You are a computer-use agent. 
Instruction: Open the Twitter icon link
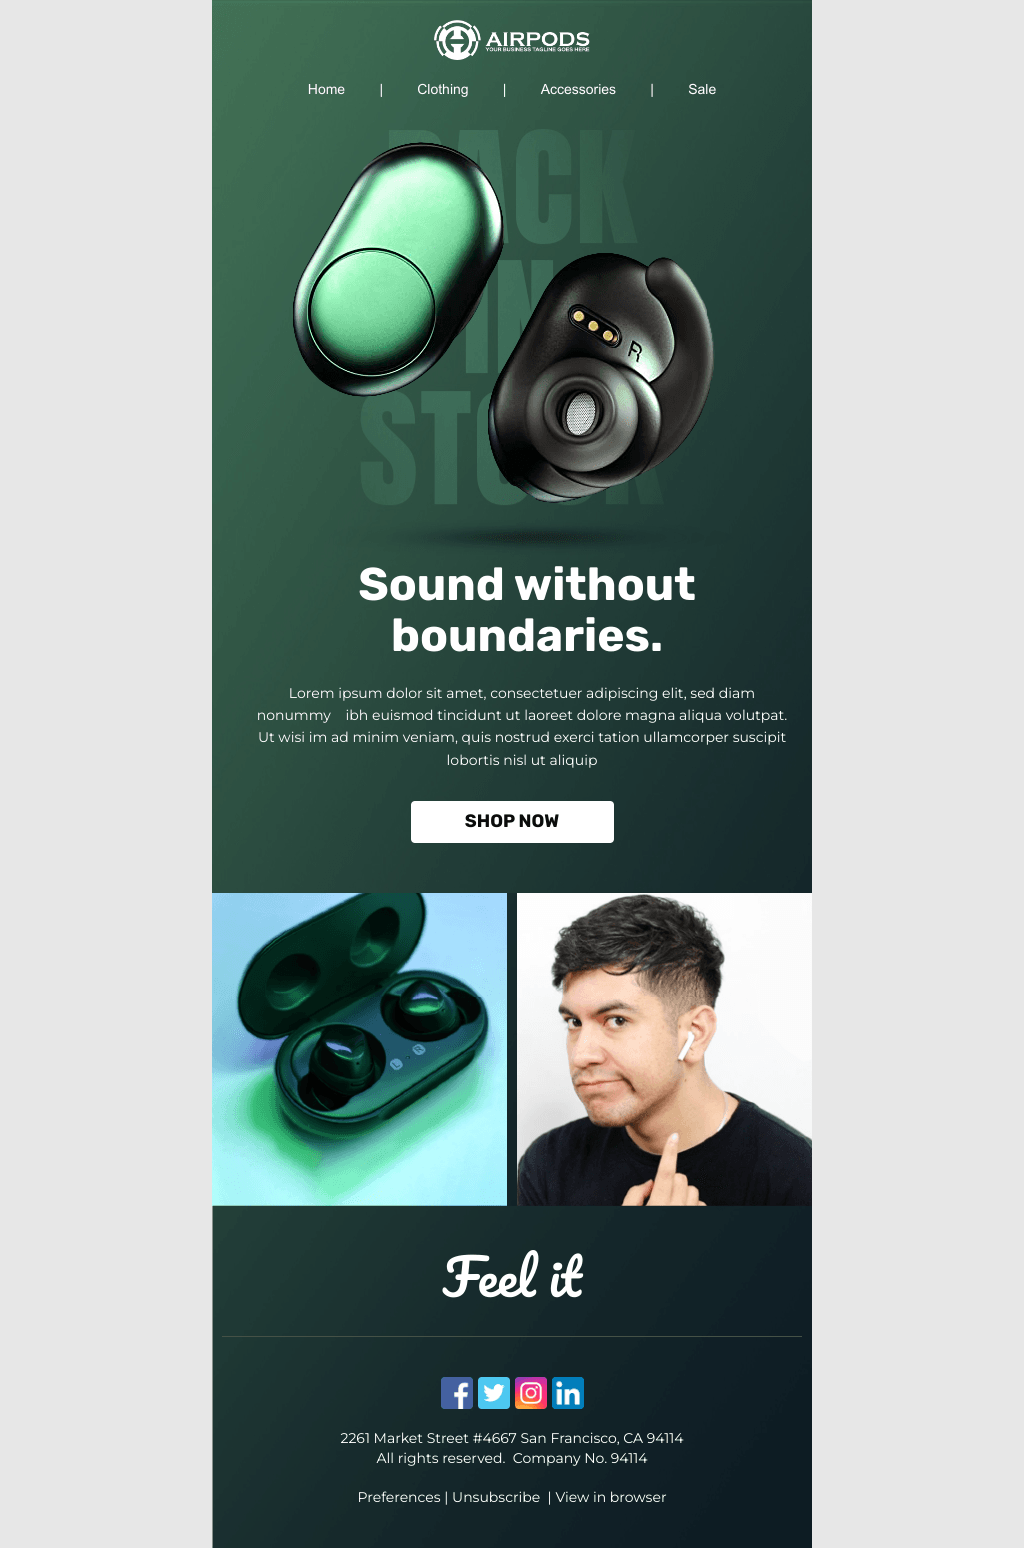(494, 1393)
